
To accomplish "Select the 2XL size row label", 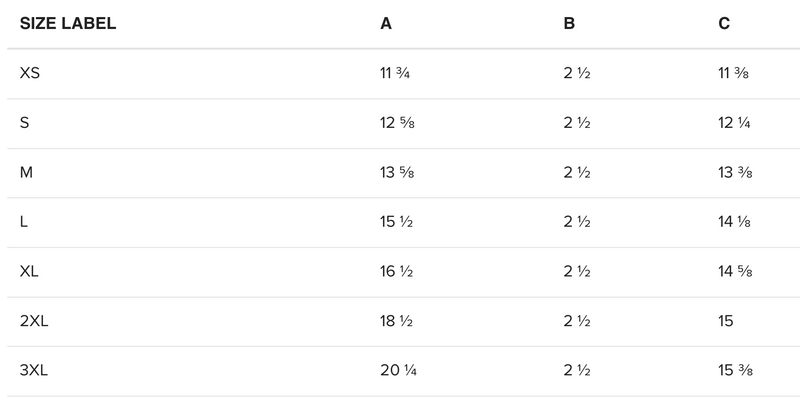I will 35,321.
